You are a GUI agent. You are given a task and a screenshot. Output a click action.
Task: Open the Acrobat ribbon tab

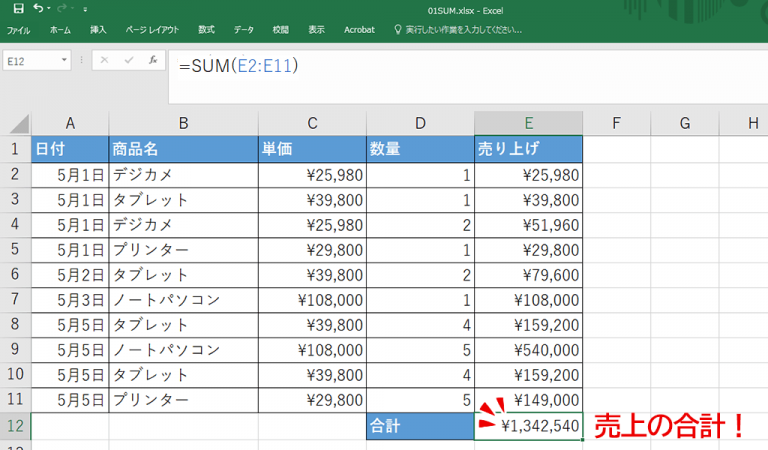coord(359,30)
